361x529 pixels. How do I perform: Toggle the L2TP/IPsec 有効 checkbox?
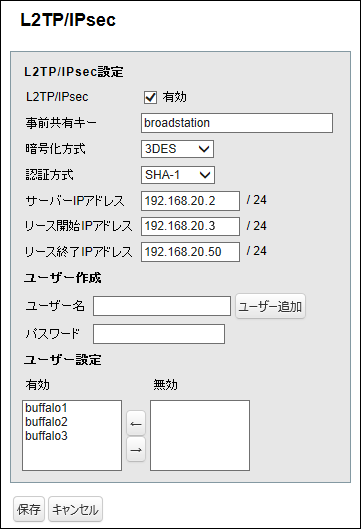click(150, 98)
